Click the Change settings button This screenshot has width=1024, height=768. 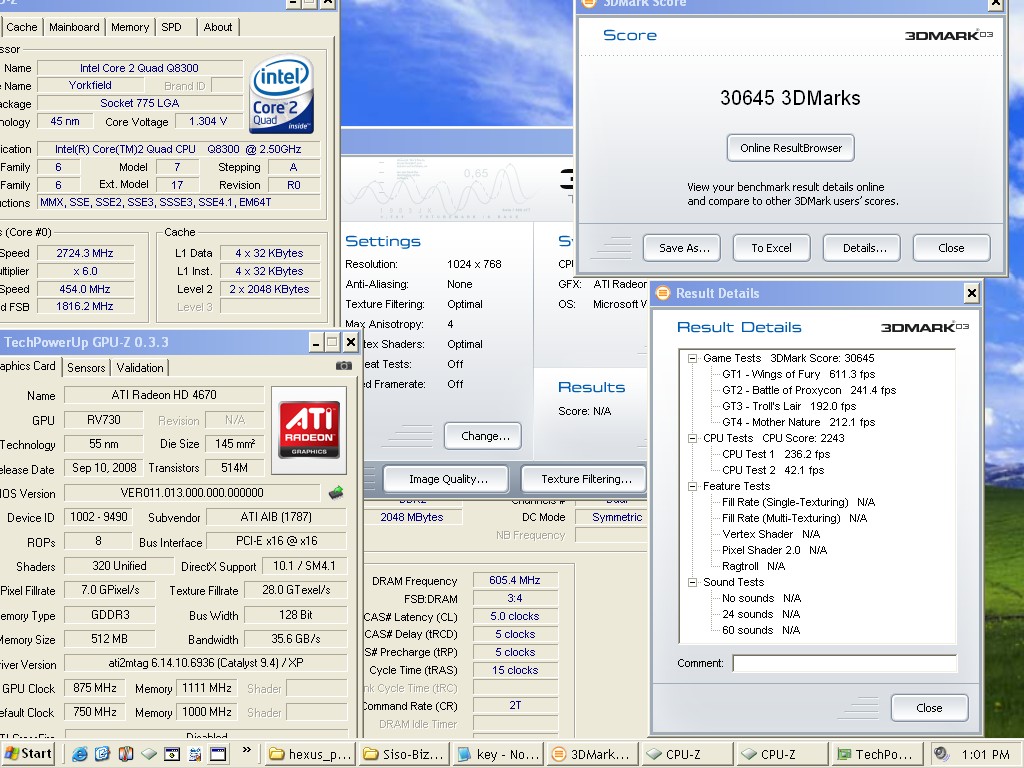[x=483, y=436]
